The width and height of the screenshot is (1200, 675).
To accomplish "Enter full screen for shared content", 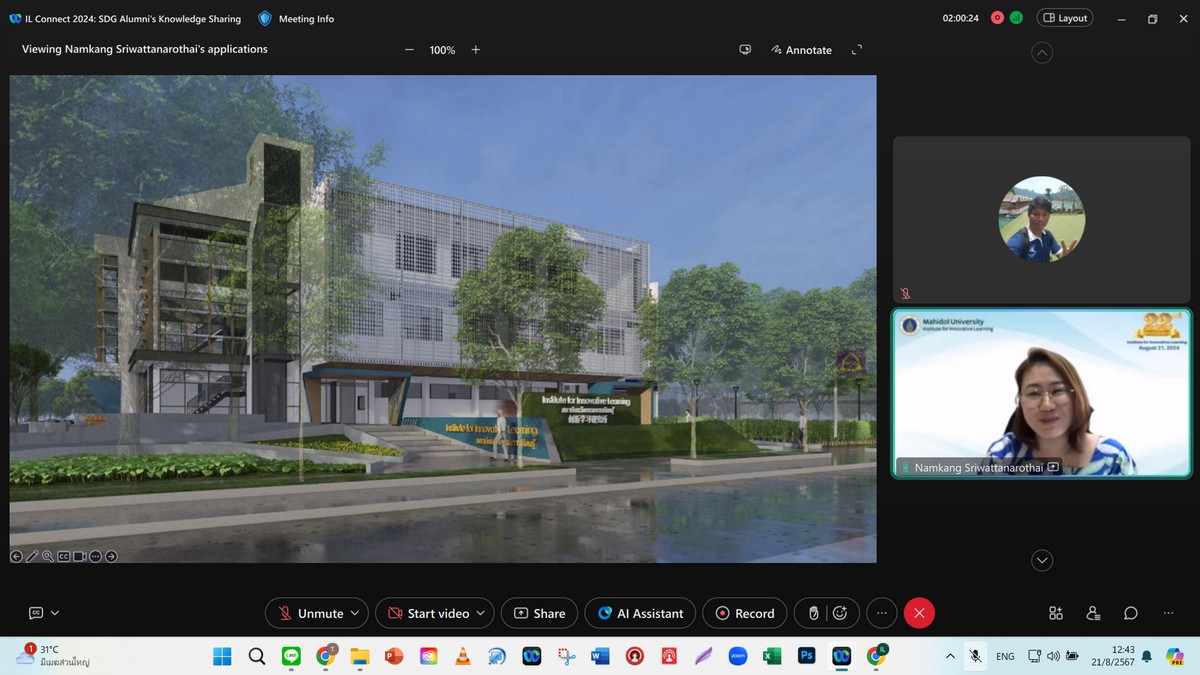I will coord(856,50).
